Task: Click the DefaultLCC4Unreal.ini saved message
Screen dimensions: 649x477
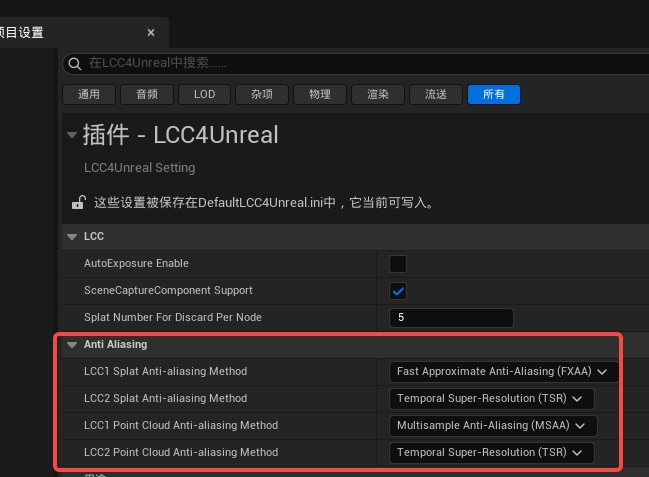Action: point(264,202)
